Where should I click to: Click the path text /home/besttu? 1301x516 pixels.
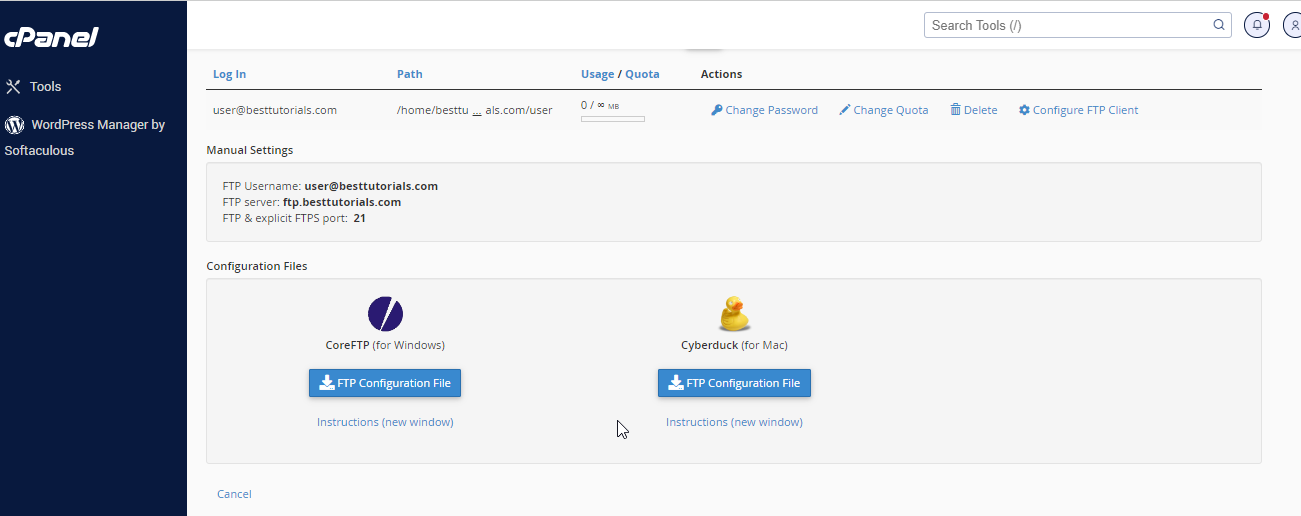432,110
